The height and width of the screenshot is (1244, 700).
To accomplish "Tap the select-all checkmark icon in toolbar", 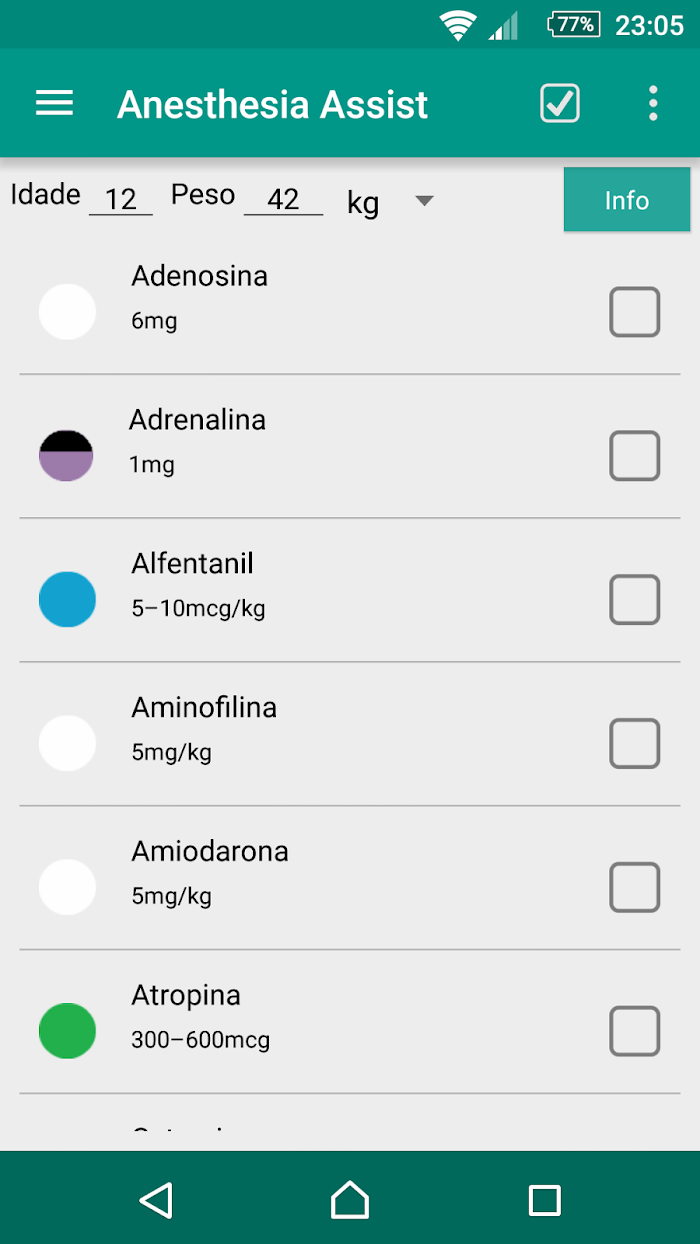I will (x=560, y=103).
